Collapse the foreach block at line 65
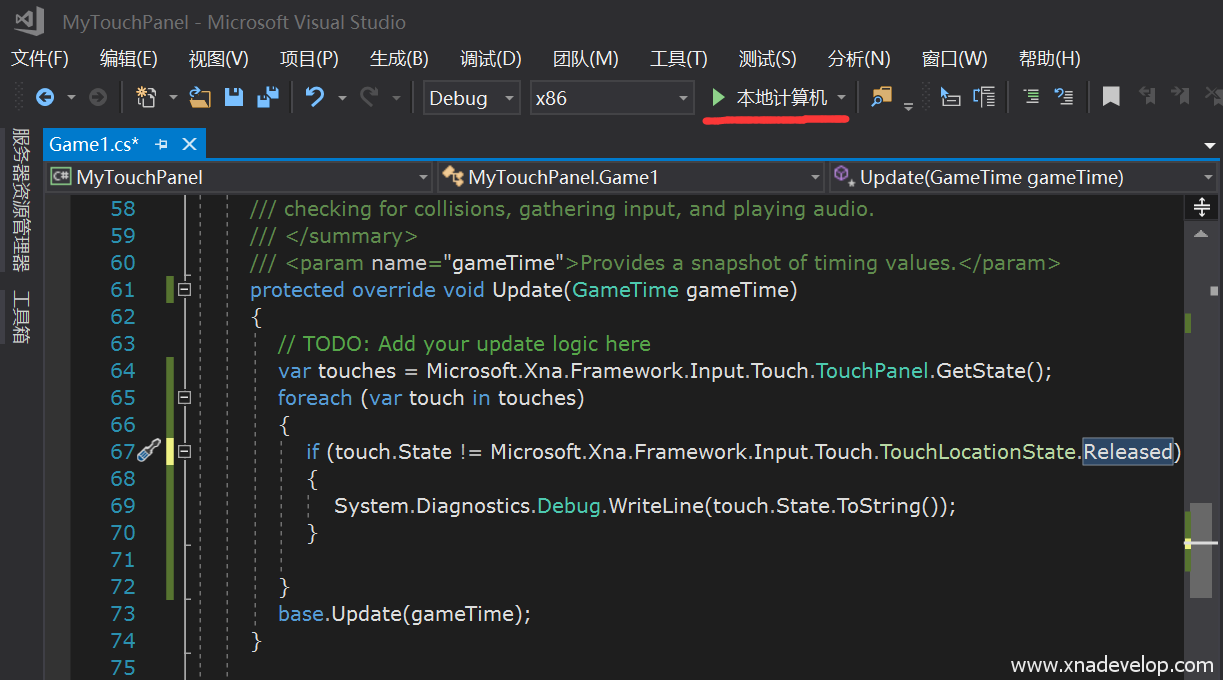This screenshot has height=680, width=1223. pyautogui.click(x=183, y=398)
